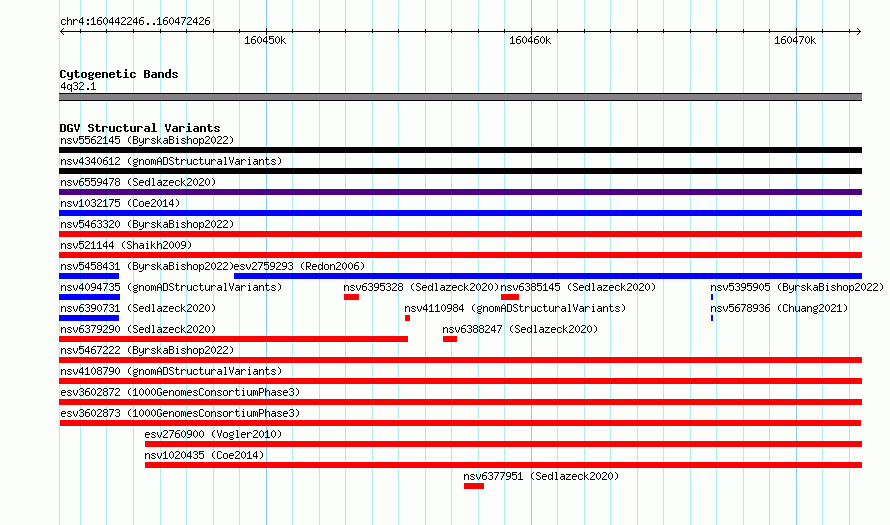Open the nsv4110984 gnomADStructuralVariants label
Screen dimensions: 890x525
[515, 308]
